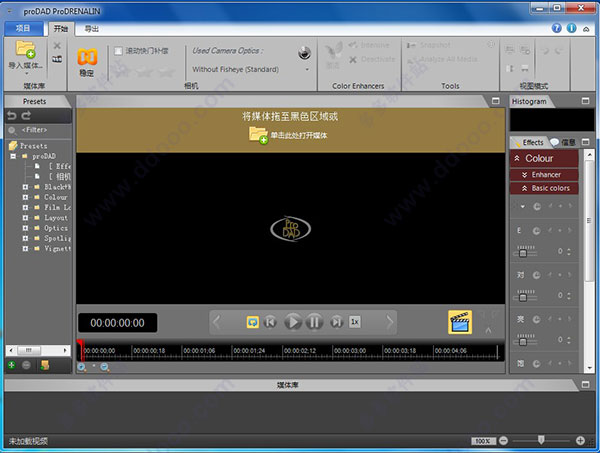Collapse the ribbon with the up arrow
The height and width of the screenshot is (453, 600).
tap(586, 29)
